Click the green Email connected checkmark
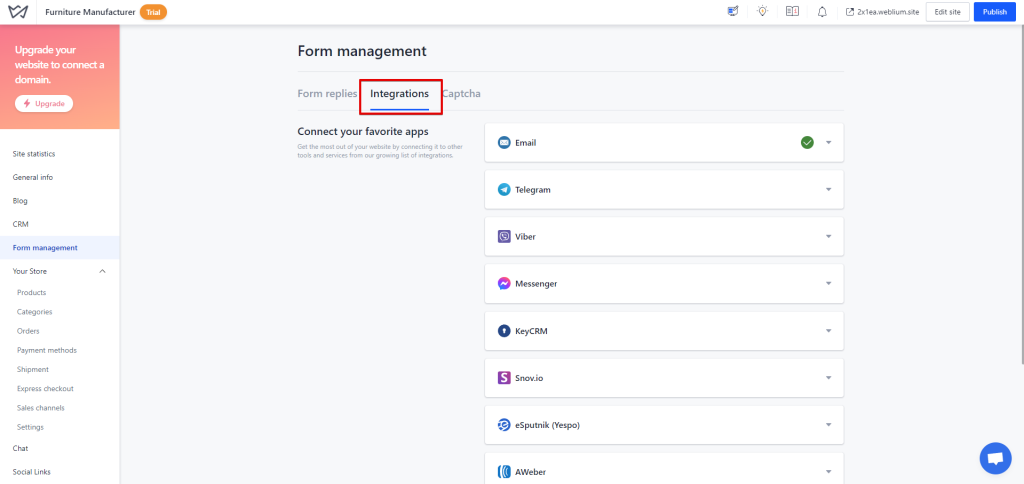Image resolution: width=1024 pixels, height=484 pixels. pos(807,142)
